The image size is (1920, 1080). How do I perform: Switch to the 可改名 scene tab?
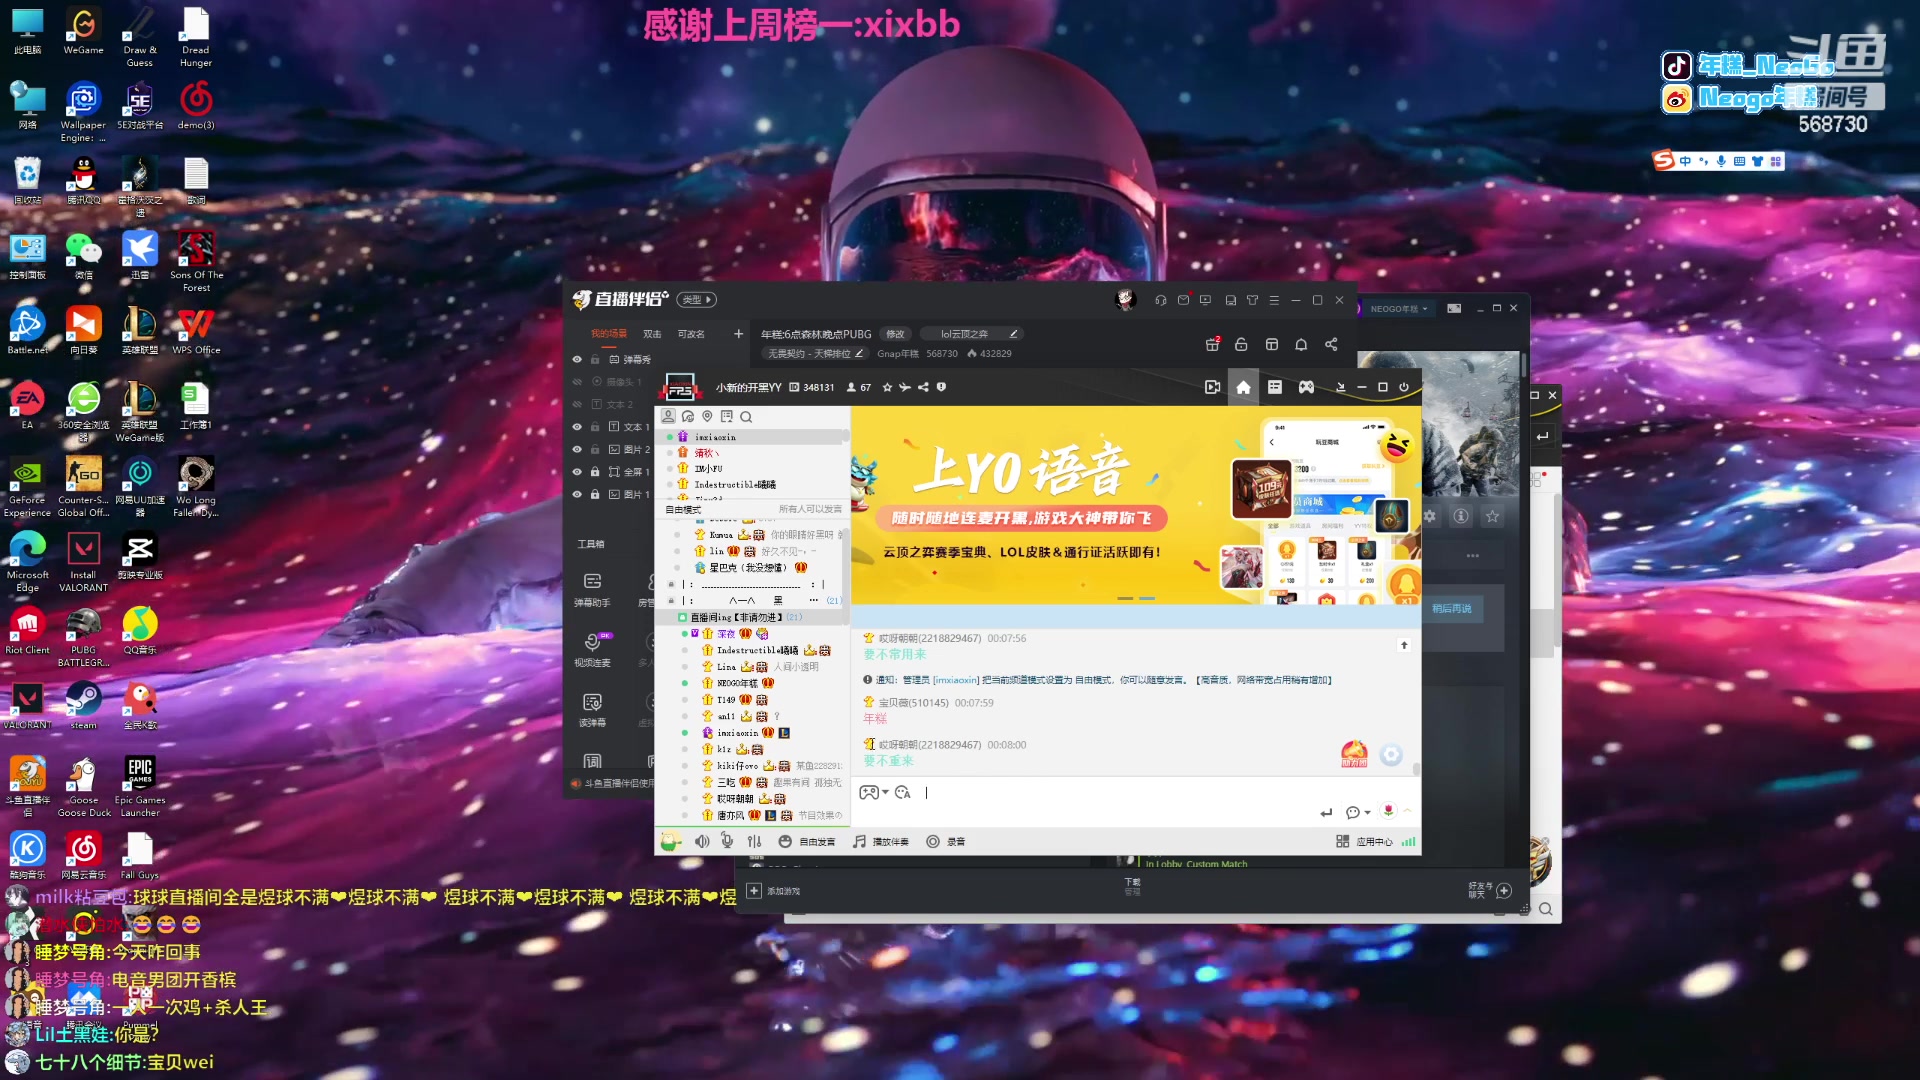pos(691,334)
